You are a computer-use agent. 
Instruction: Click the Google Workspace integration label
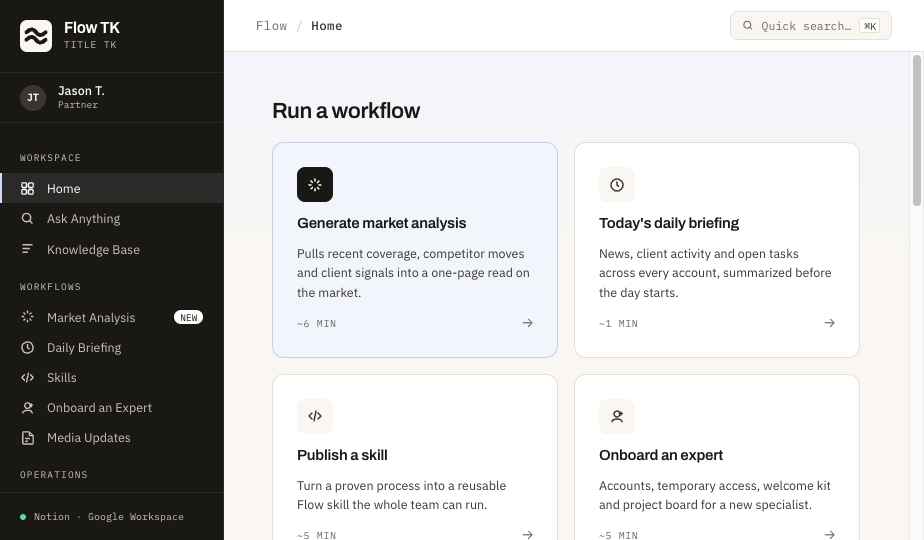click(136, 517)
